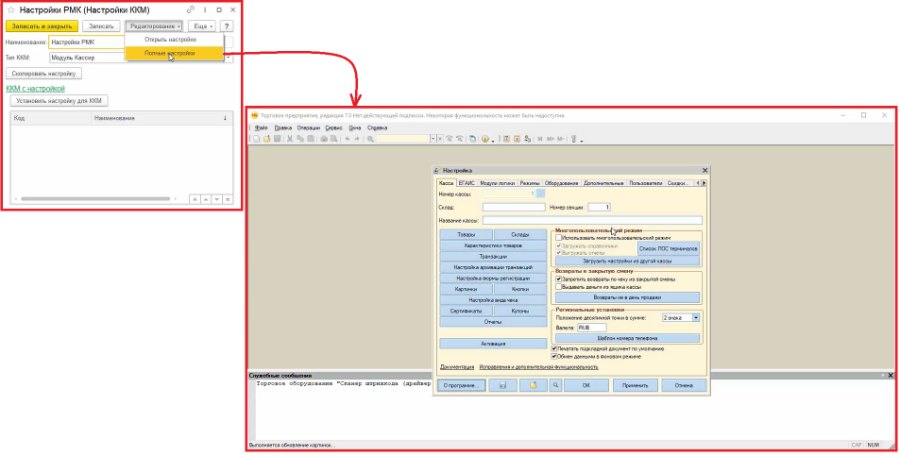Star the Настройки РМК window as favorite
The image size is (900, 456).
(x=10, y=10)
